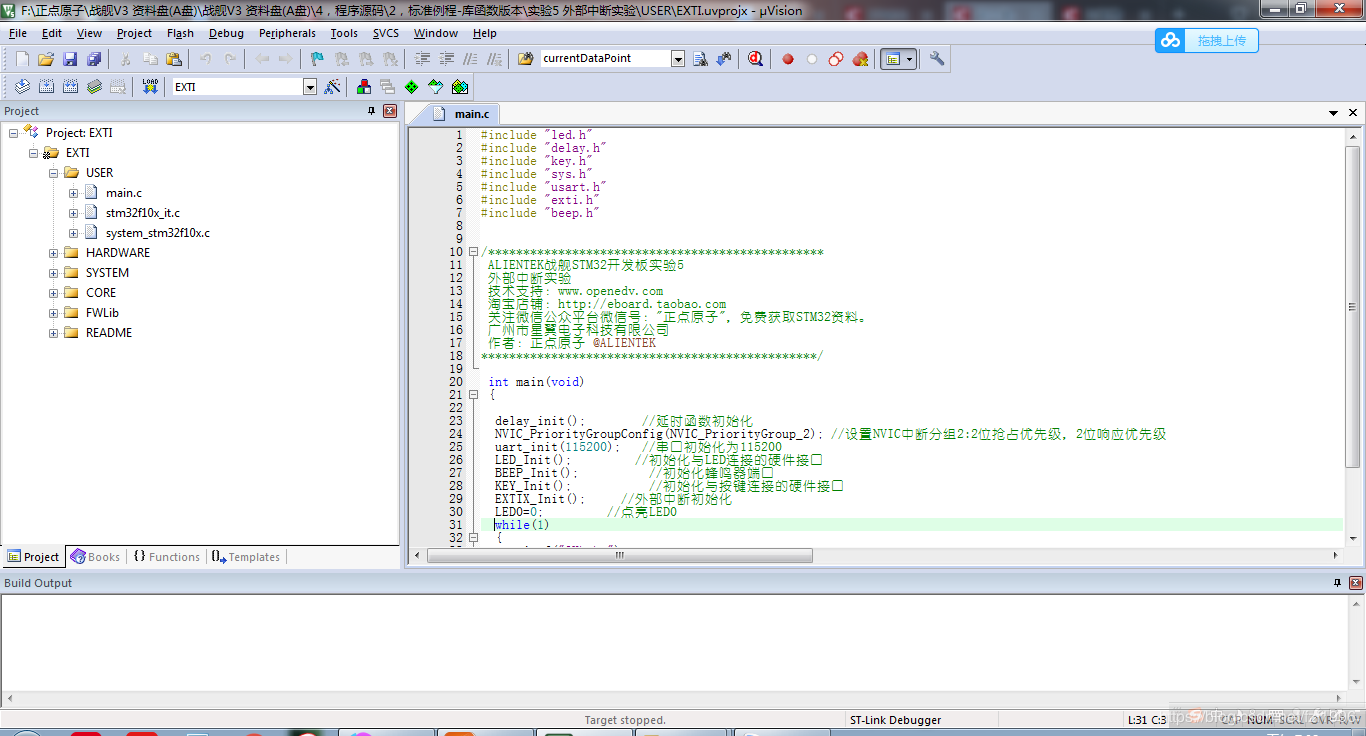
Task: Expand the HARDWARE folder in project tree
Action: coord(54,253)
